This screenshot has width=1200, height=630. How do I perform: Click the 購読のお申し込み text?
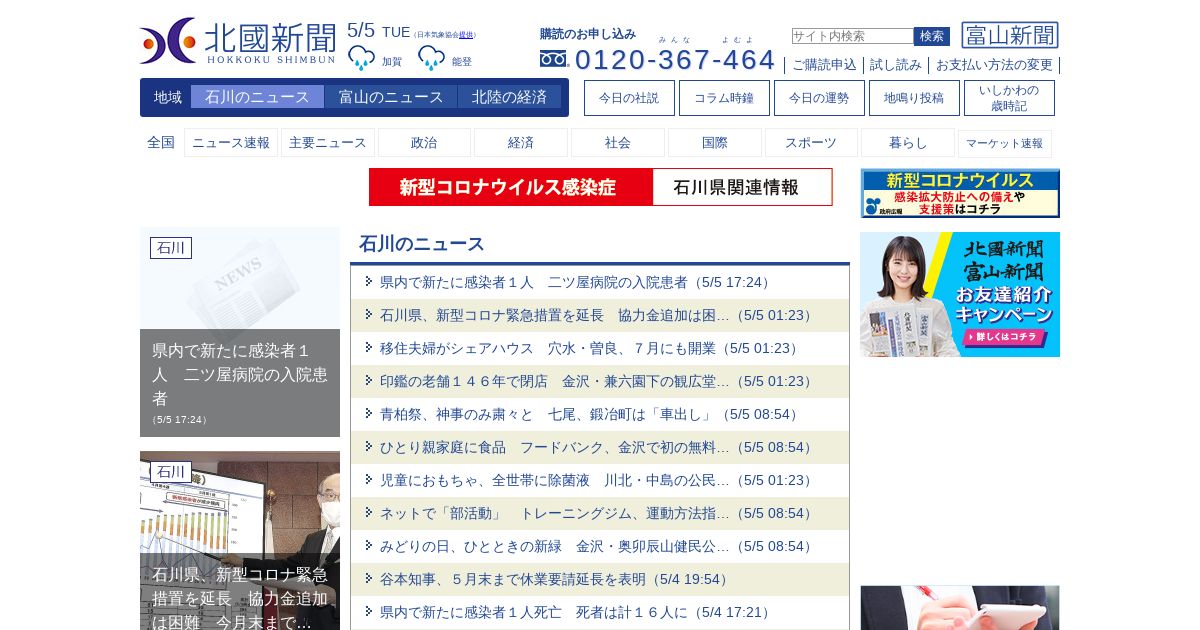pos(588,34)
